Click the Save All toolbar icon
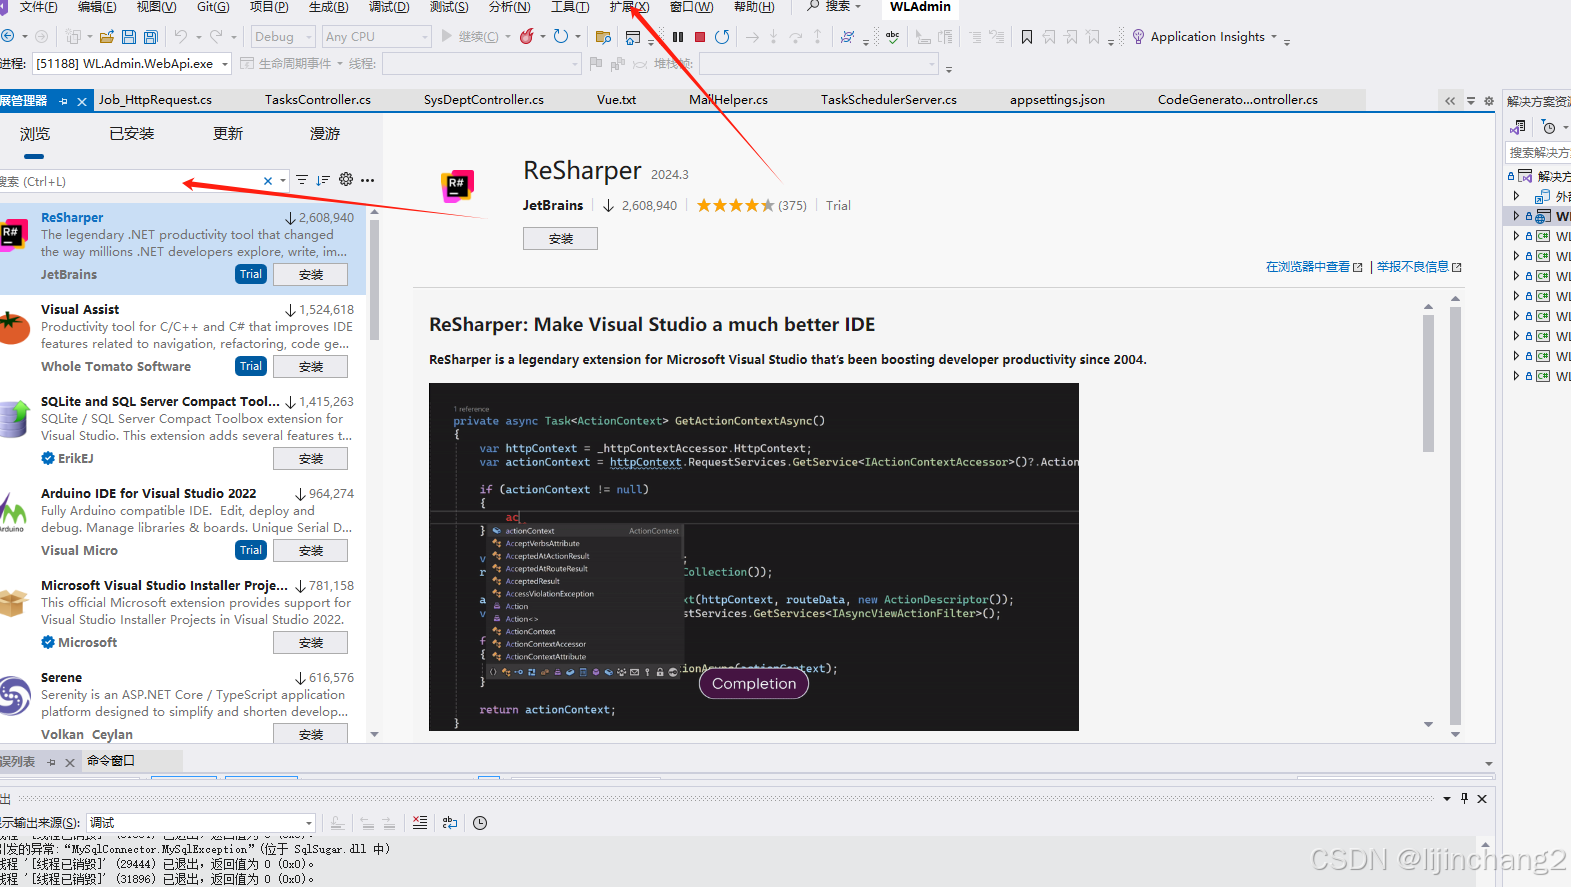Viewport: 1571px width, 887px height. (151, 37)
